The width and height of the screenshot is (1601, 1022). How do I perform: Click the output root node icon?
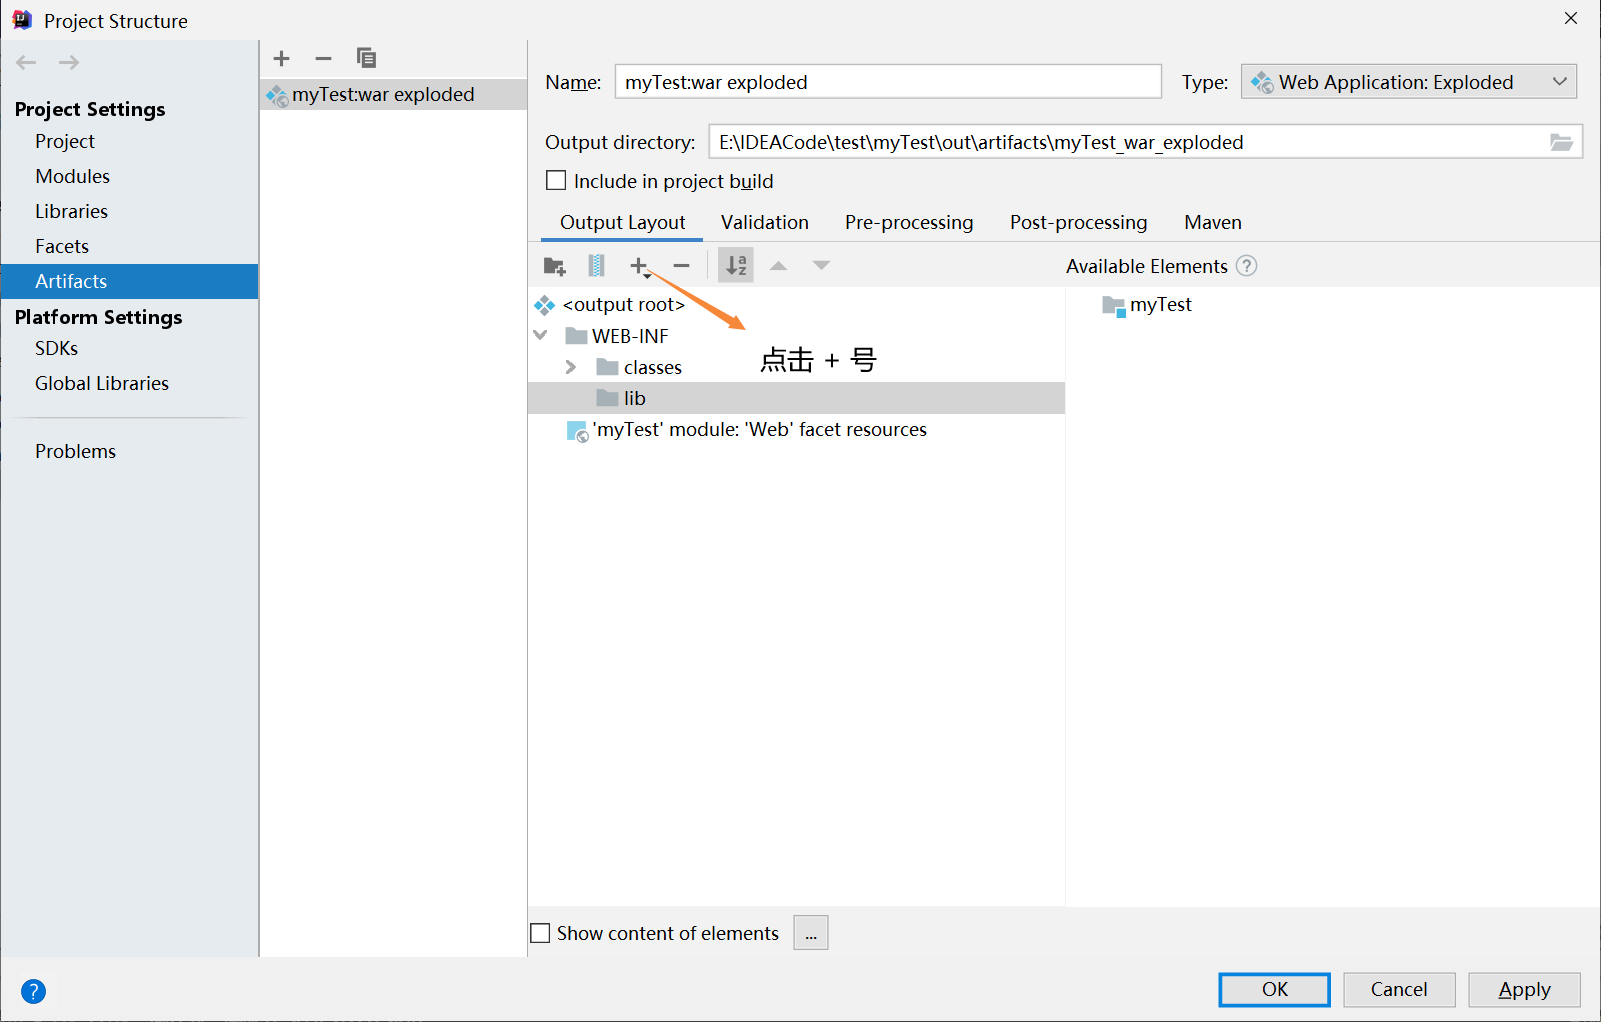(x=545, y=305)
